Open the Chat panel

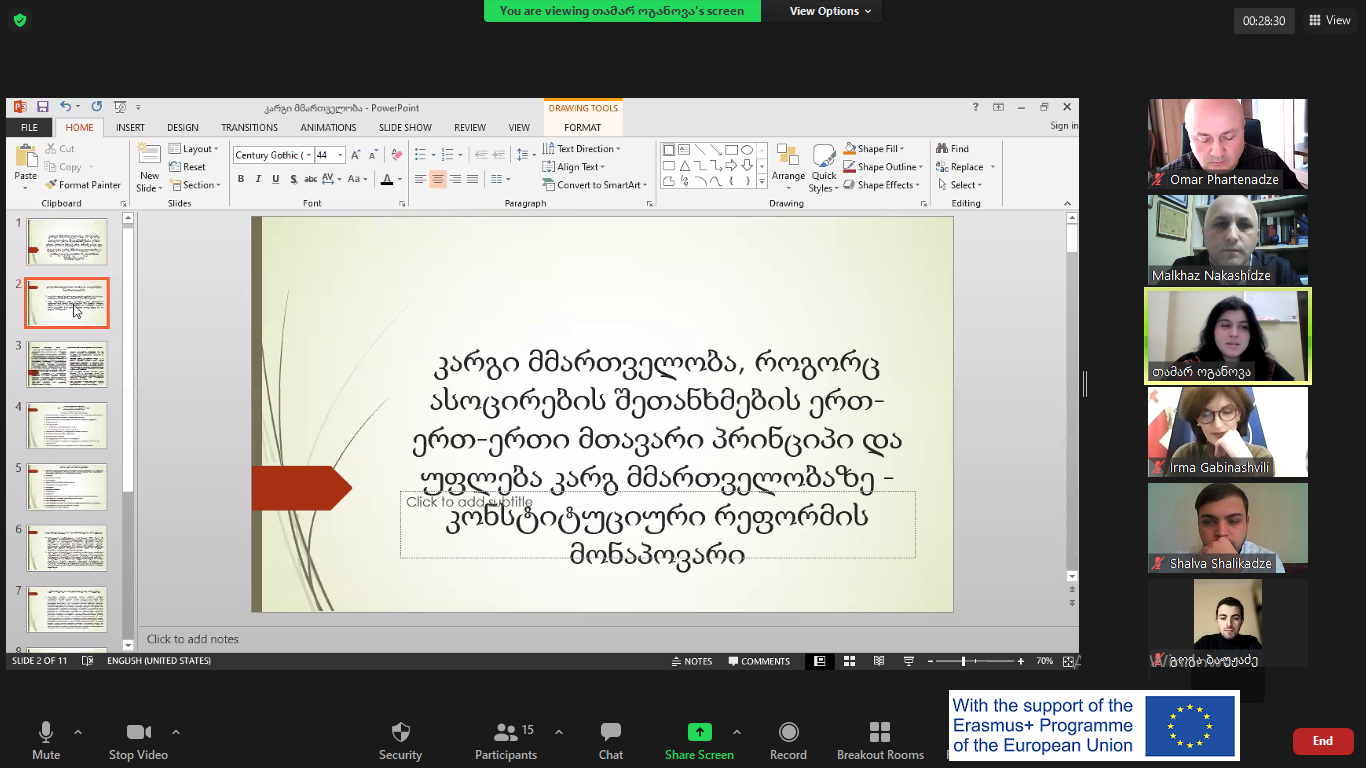click(611, 732)
